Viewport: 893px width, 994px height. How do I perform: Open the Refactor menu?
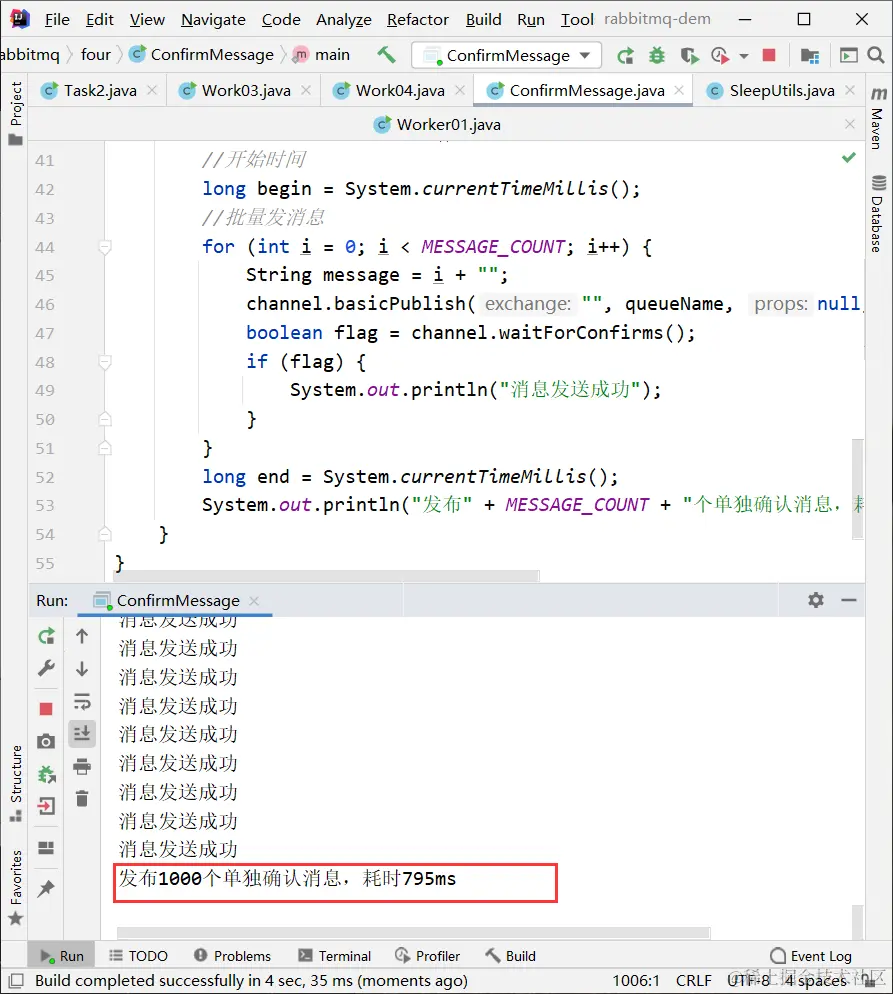[x=418, y=20]
